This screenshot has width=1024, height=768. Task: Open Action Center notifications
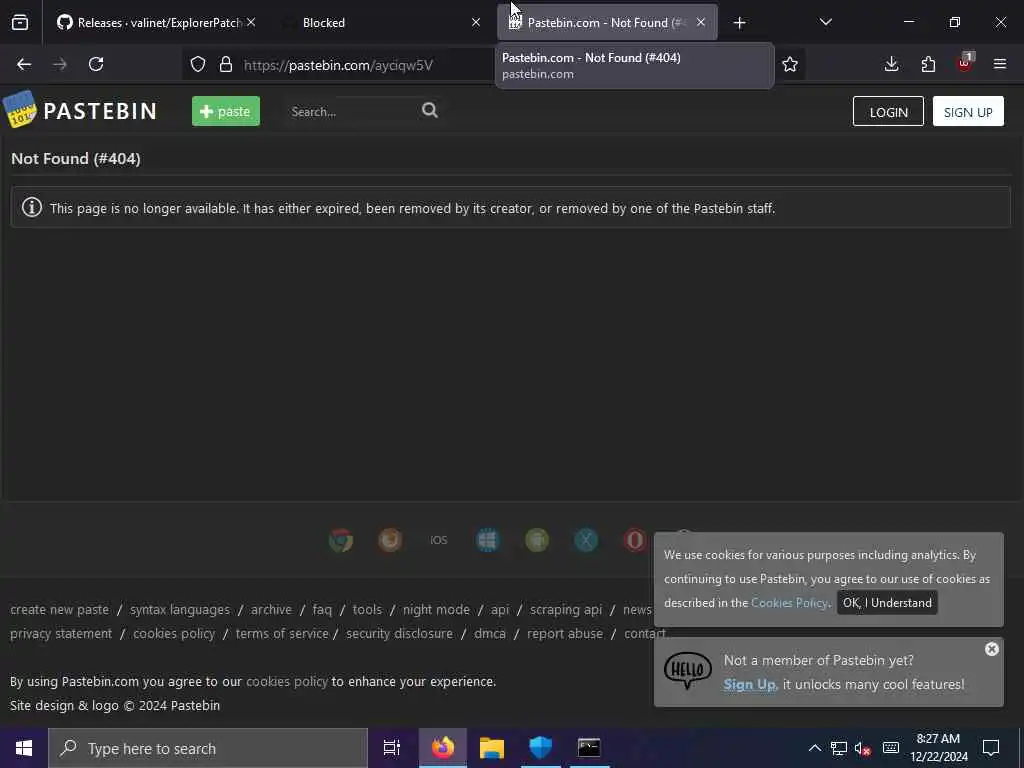pos(991,748)
